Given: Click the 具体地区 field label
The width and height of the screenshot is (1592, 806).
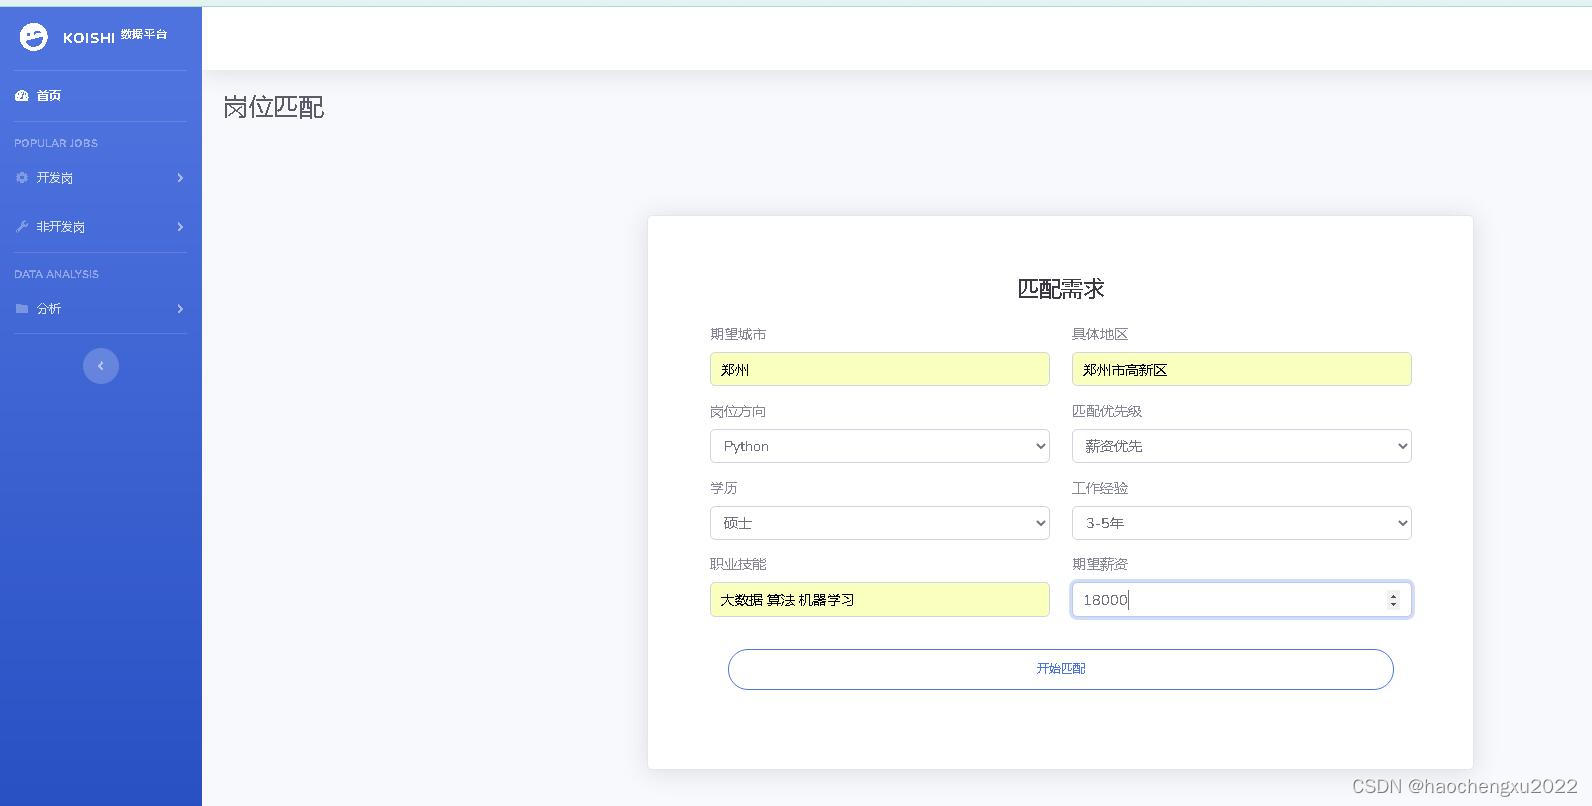Looking at the screenshot, I should pyautogui.click(x=1100, y=334).
